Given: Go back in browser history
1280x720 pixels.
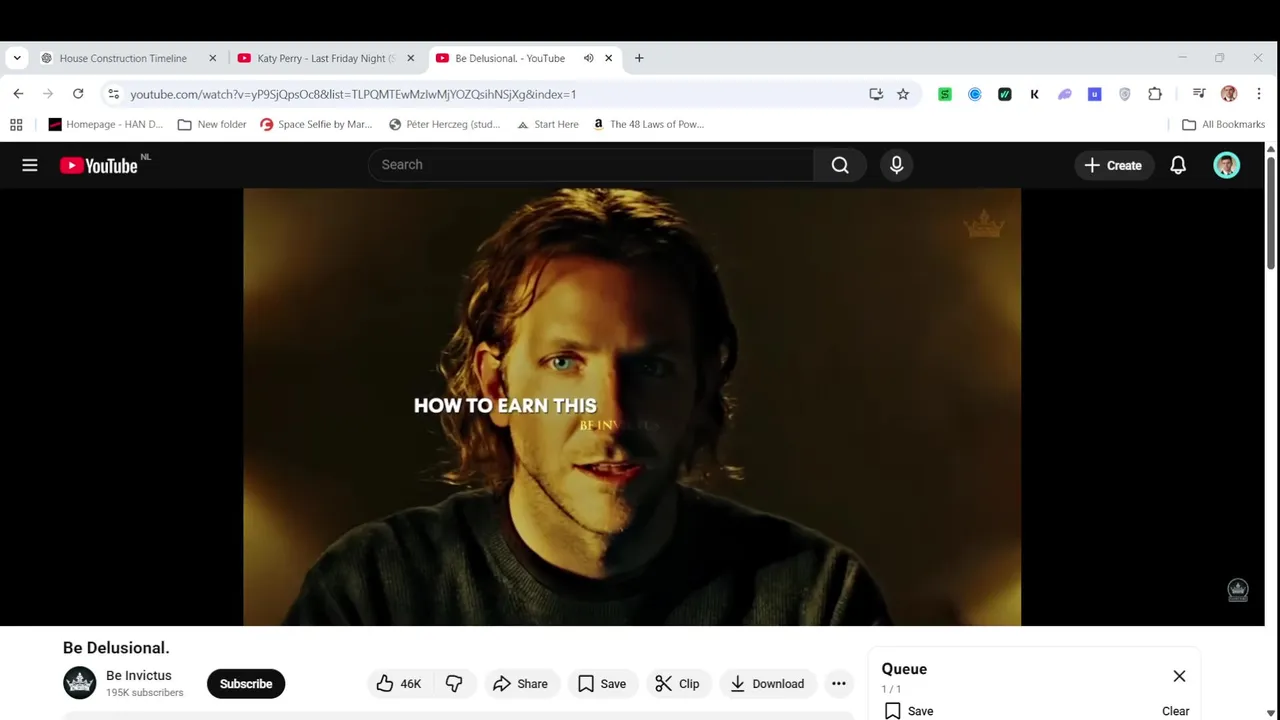Looking at the screenshot, I should [x=18, y=94].
